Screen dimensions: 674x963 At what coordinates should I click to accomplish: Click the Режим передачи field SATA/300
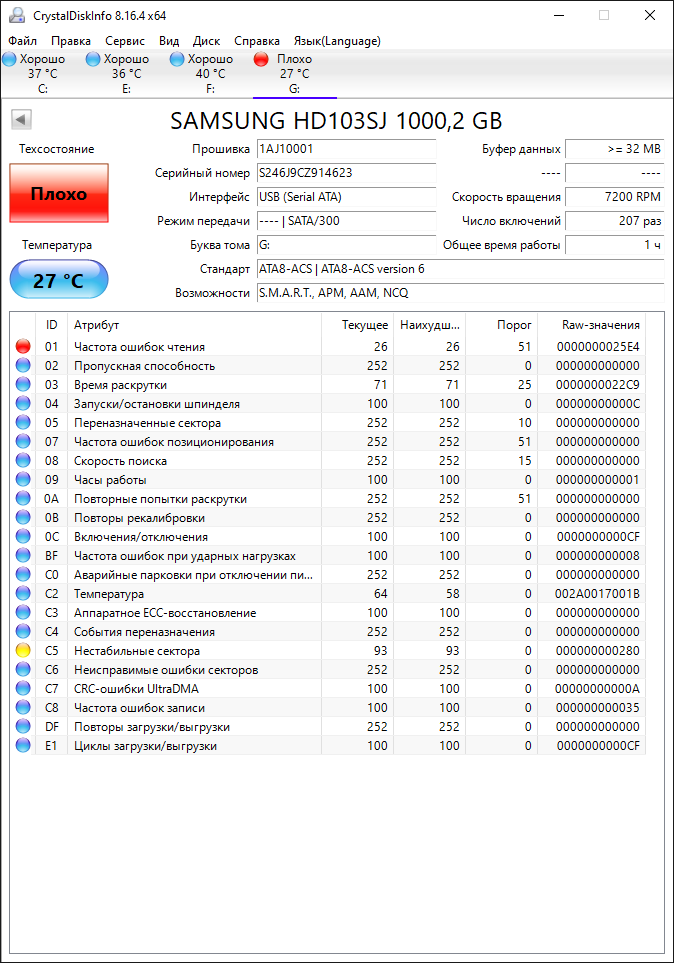pyautogui.click(x=347, y=221)
